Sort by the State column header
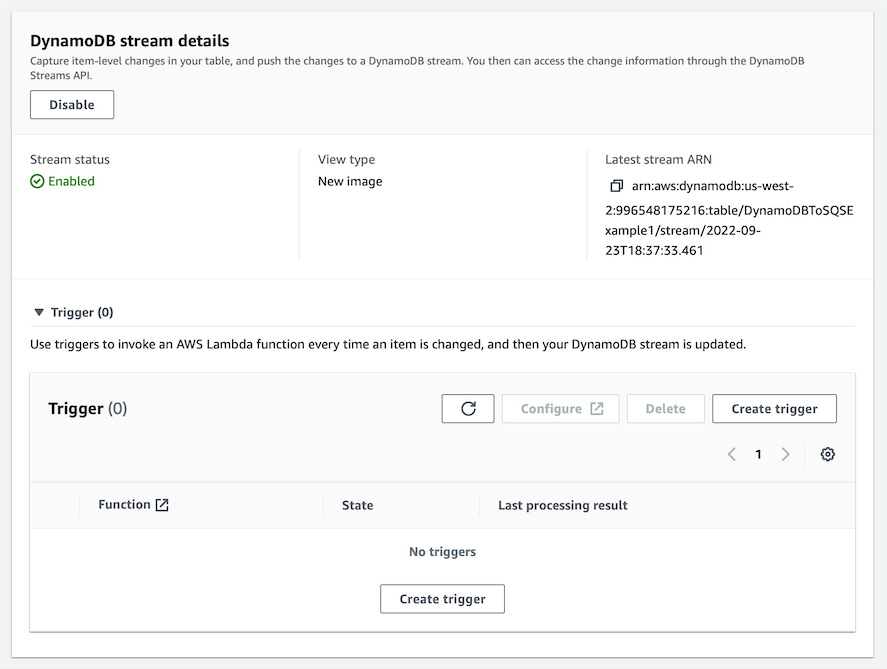The height and width of the screenshot is (669, 887). (357, 506)
